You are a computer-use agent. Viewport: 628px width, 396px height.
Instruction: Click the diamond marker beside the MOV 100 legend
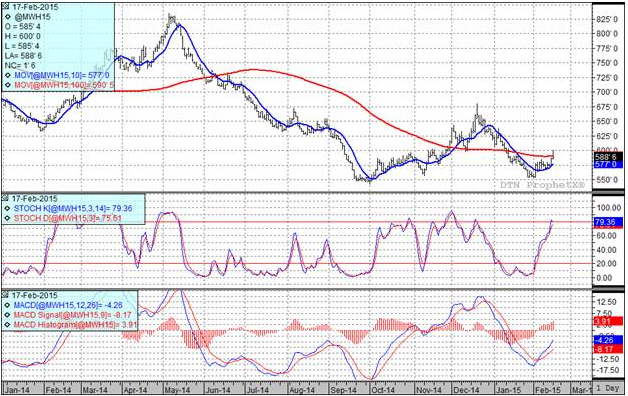point(8,85)
